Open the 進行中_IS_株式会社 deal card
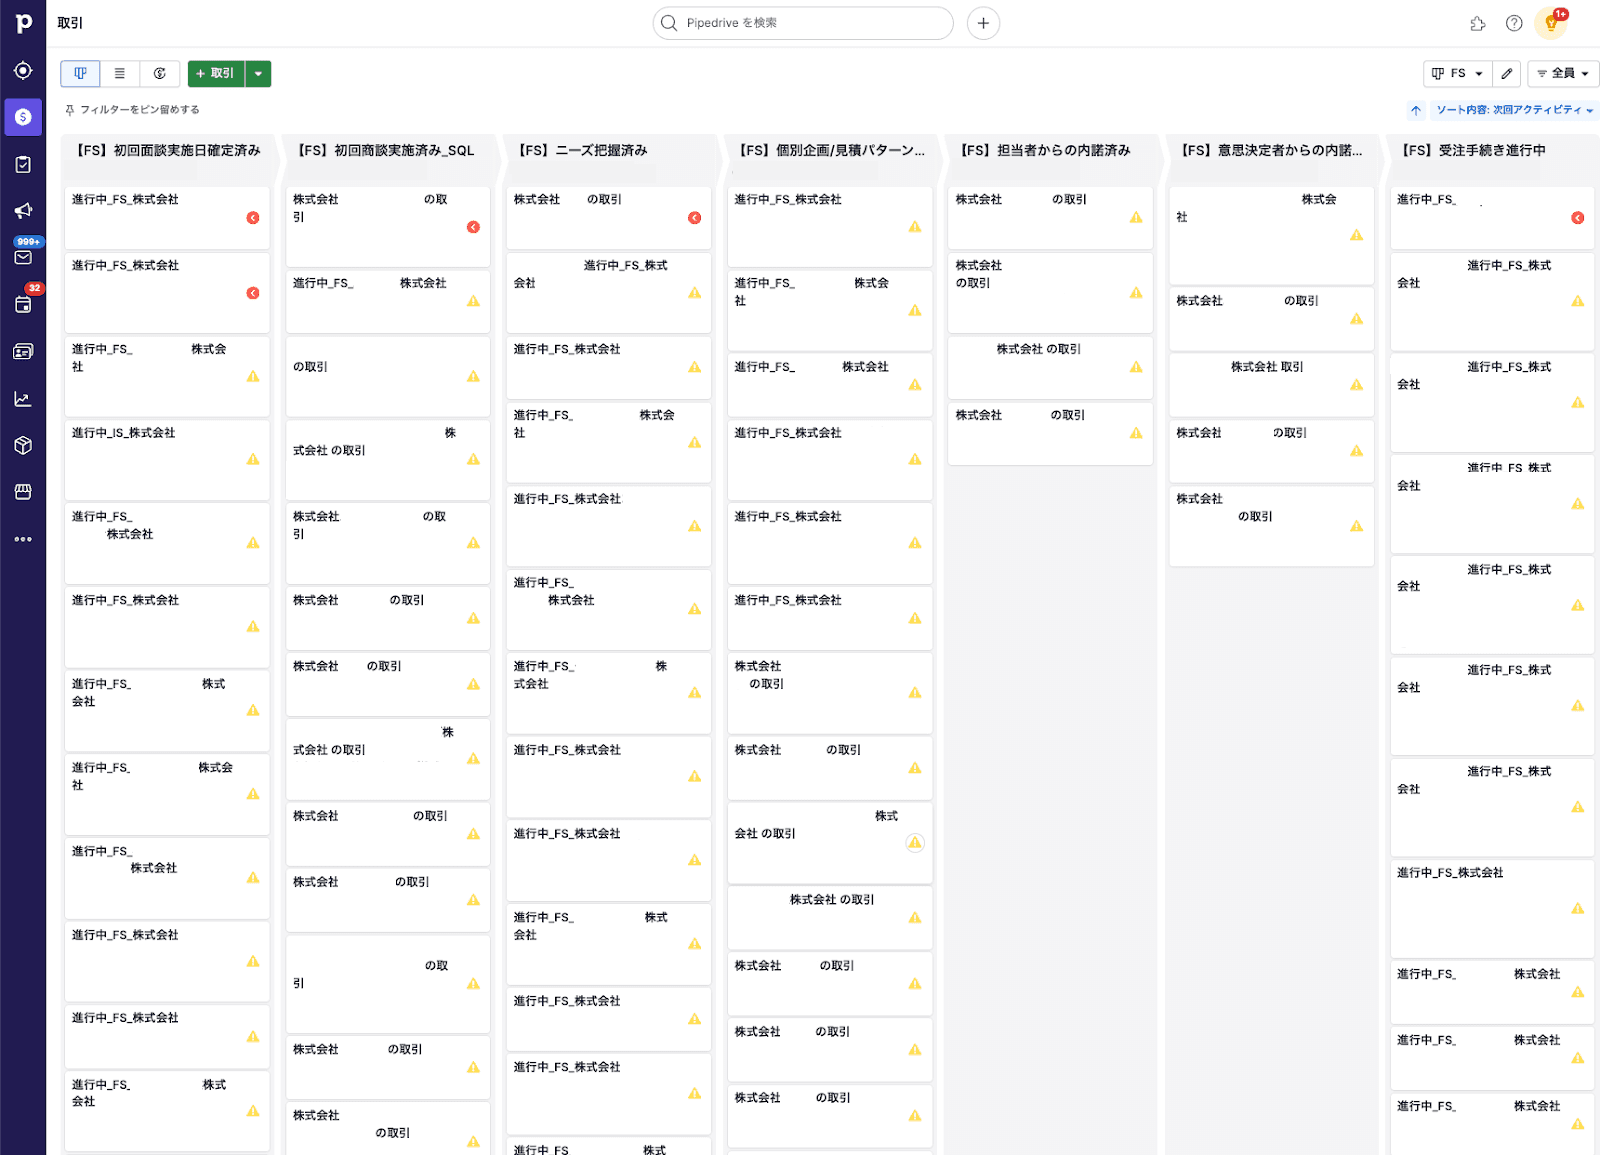Screen dimensions: 1600x1155 tap(167, 459)
